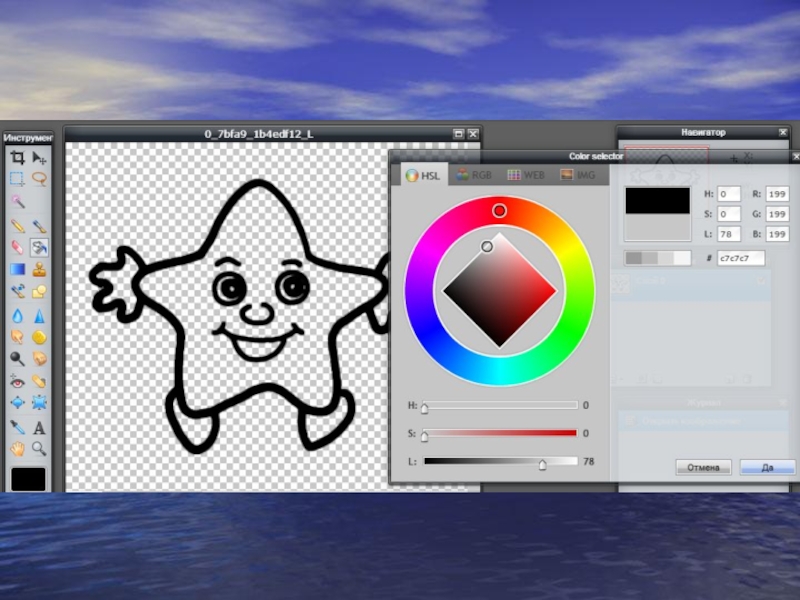Click the H value input field
800x600 pixels.
[729, 194]
